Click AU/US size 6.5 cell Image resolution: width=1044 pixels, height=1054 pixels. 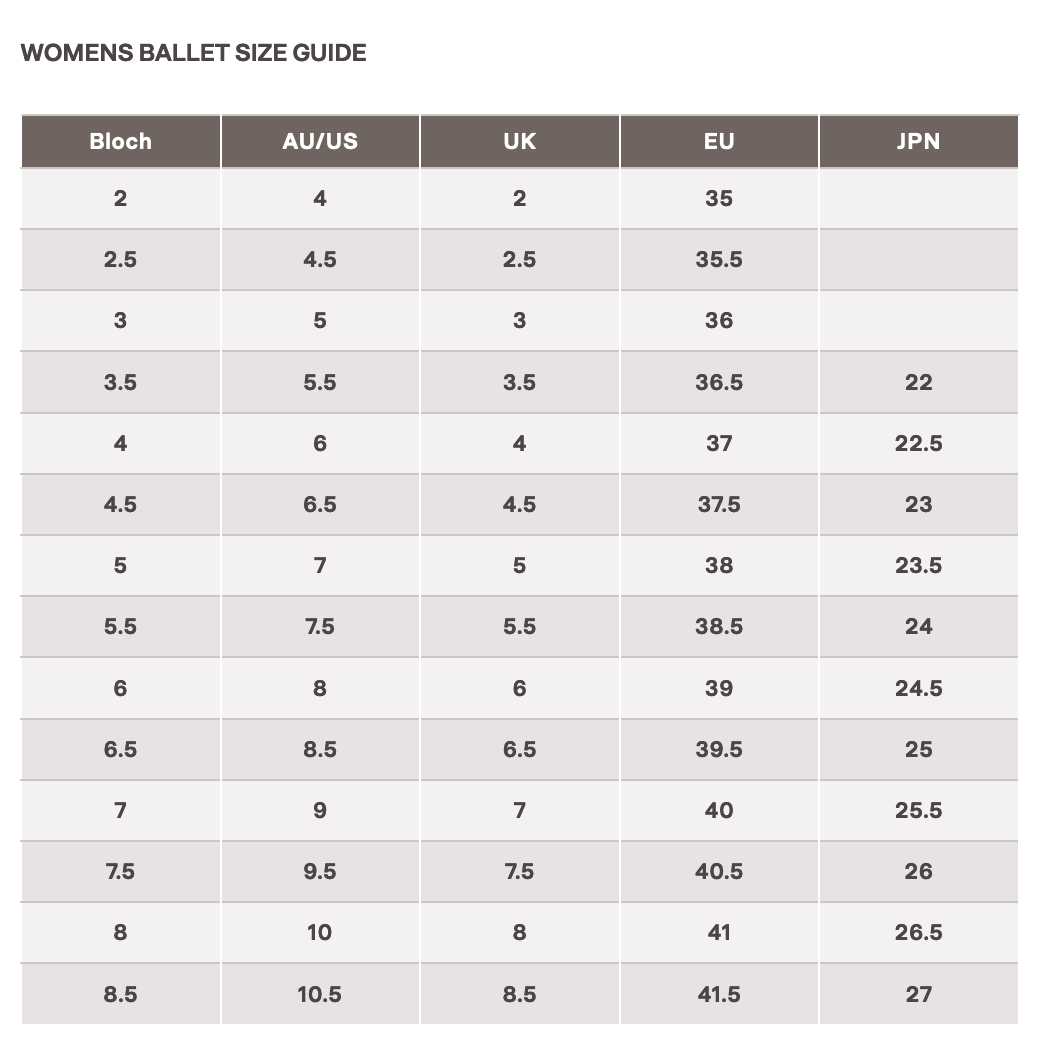(x=320, y=504)
